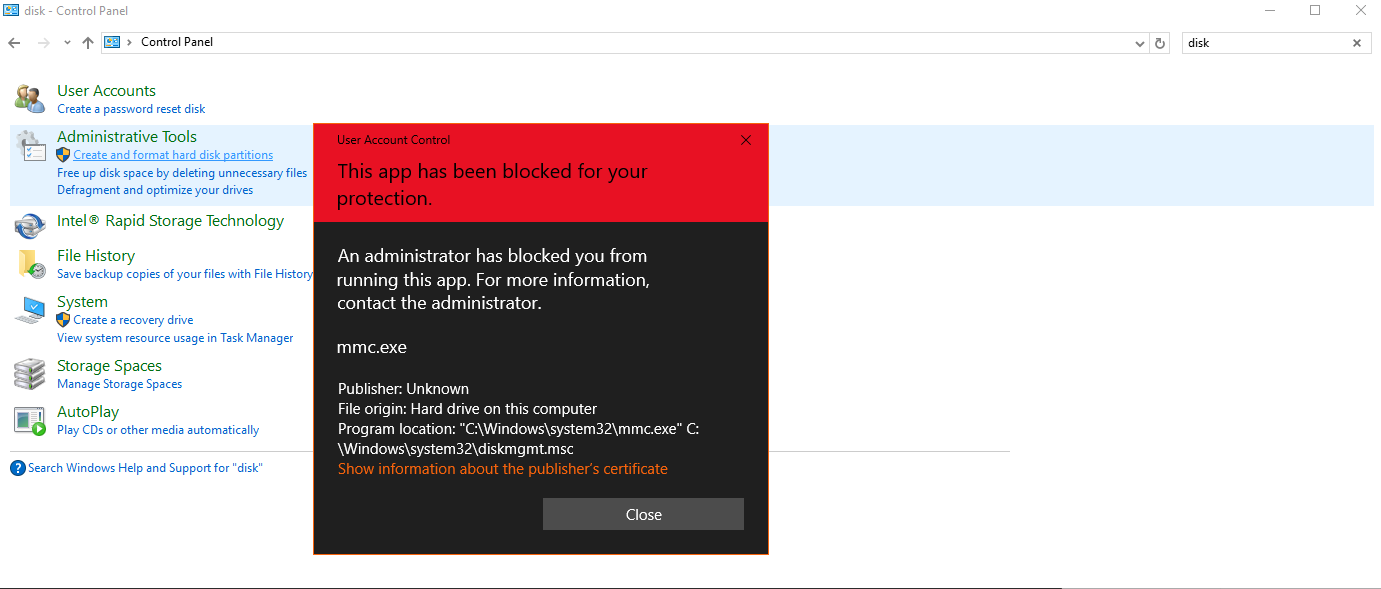Open Free up disk space link
The height and width of the screenshot is (589, 1381).
tap(182, 173)
